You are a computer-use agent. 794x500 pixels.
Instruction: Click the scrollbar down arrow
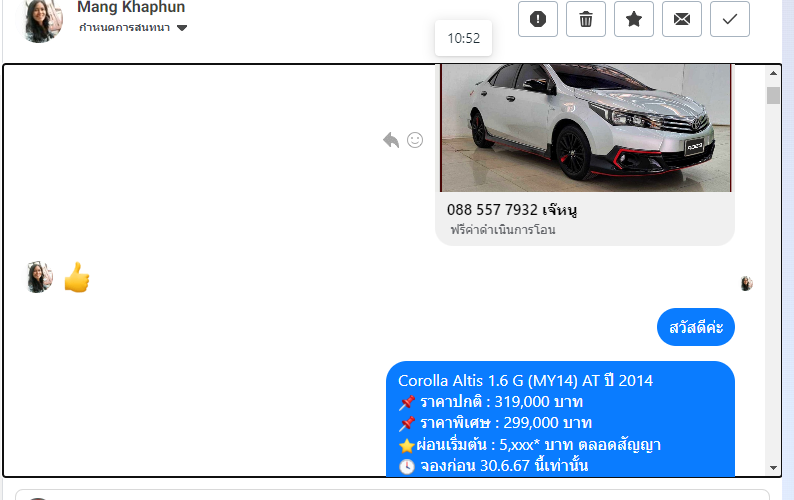(773, 468)
